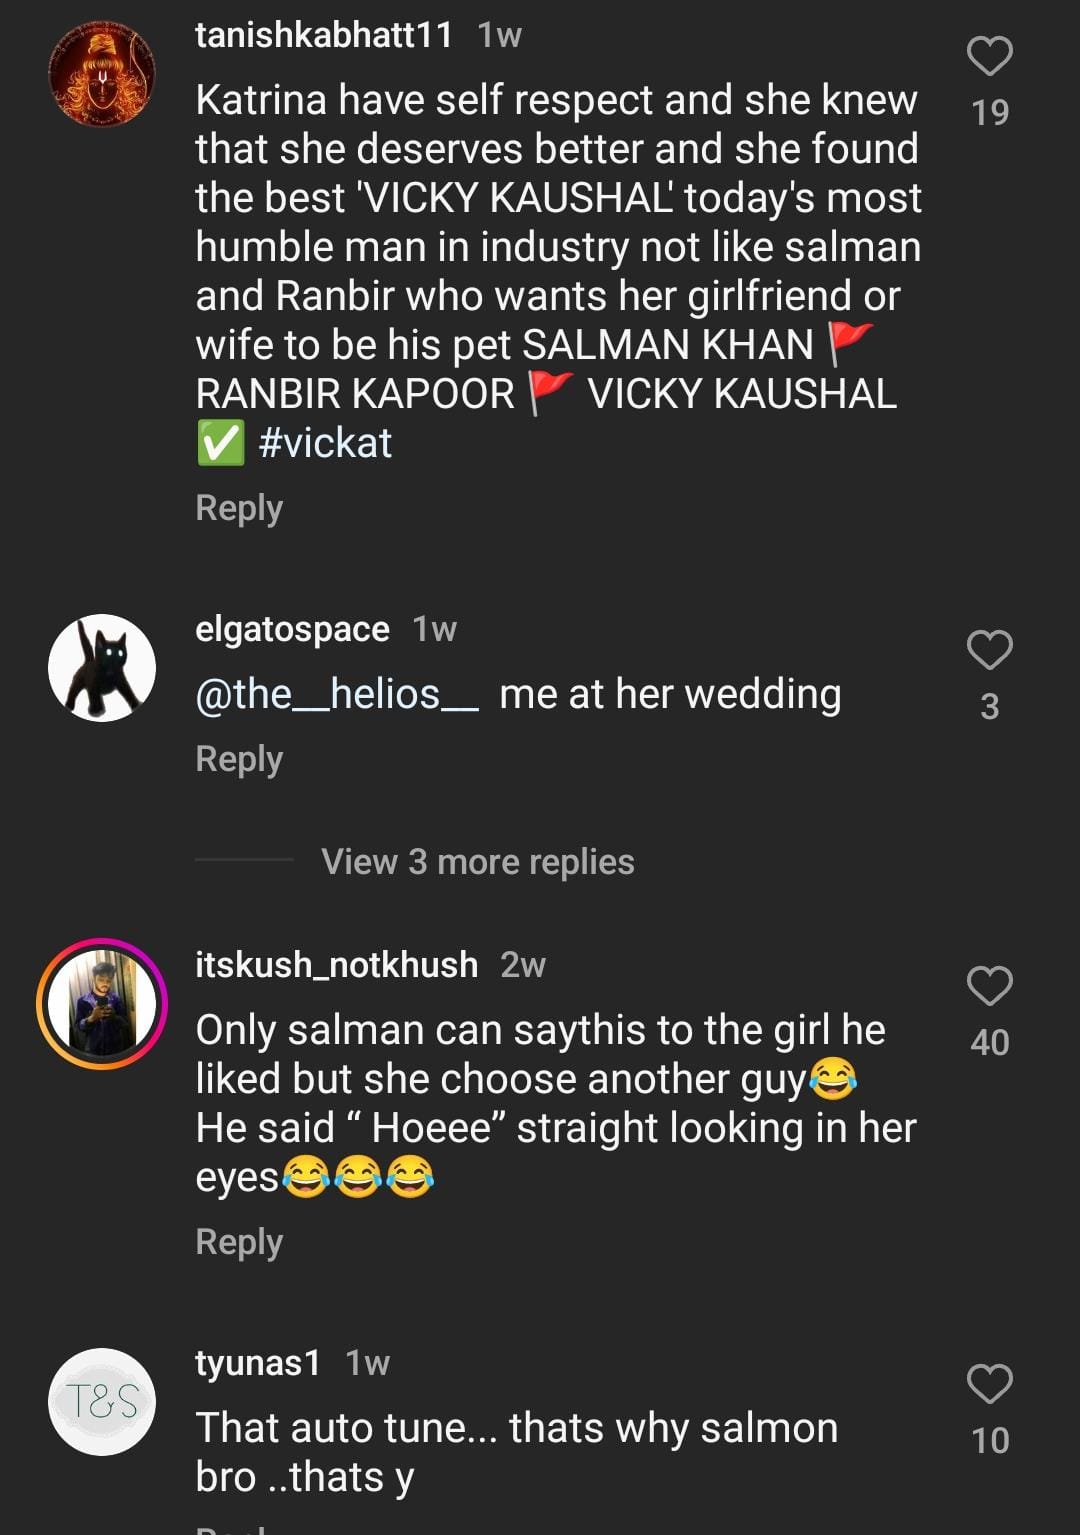View the 40 likes count
1080x1535 pixels.
click(989, 1043)
